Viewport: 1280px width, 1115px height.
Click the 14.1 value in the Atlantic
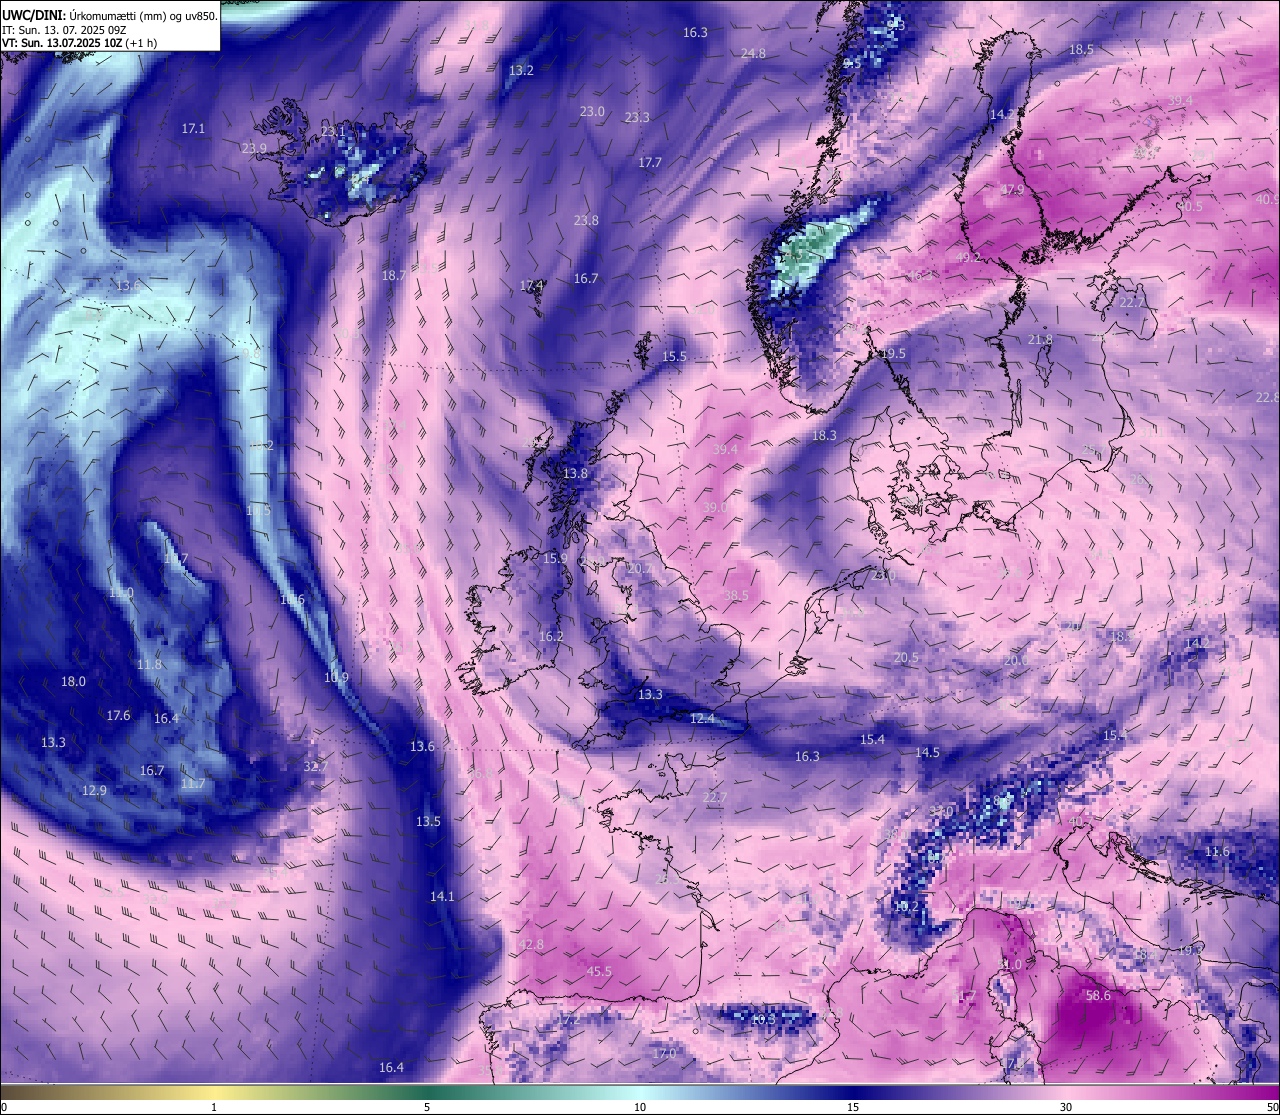[x=442, y=896]
